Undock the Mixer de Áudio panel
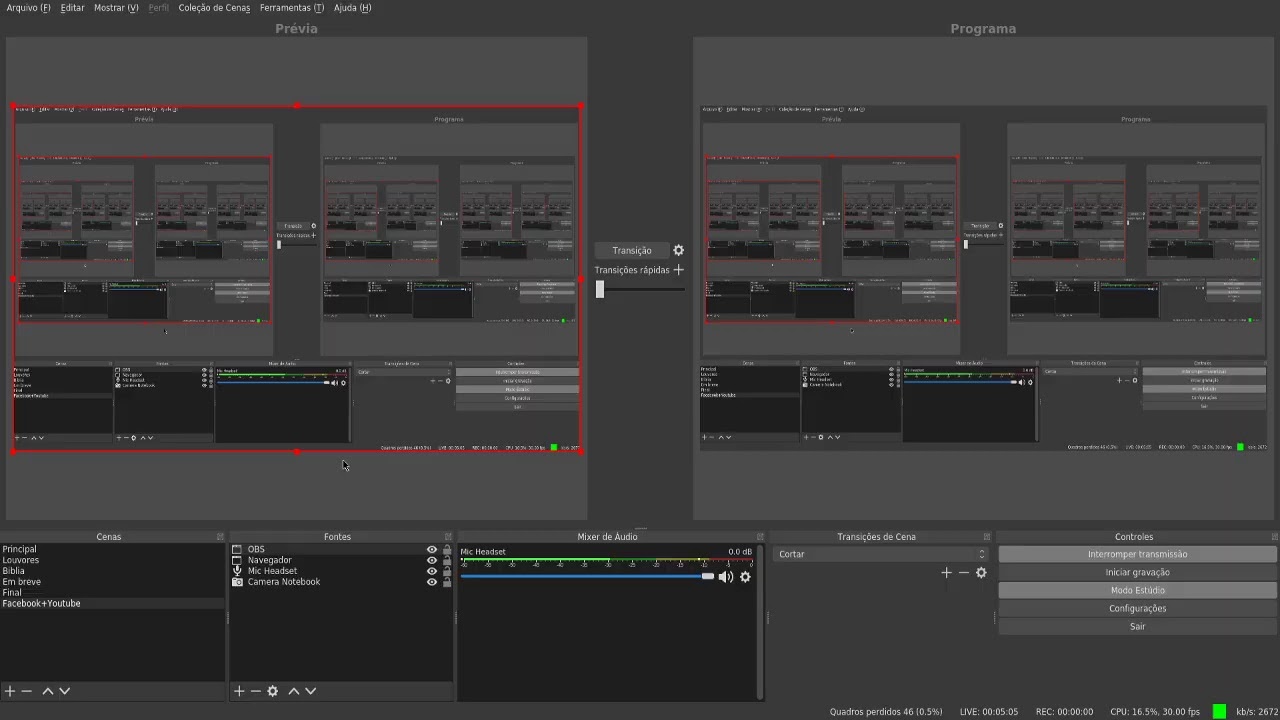The width and height of the screenshot is (1280, 720). 760,537
